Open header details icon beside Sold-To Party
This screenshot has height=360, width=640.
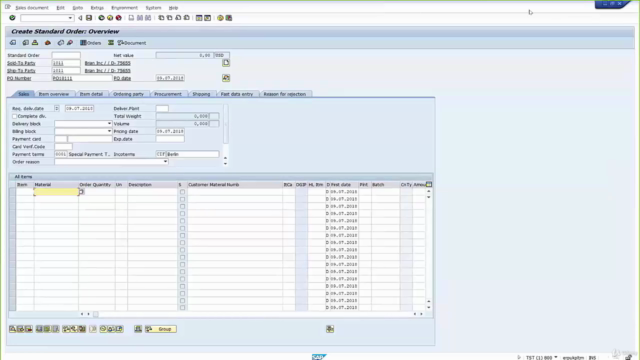[226, 63]
